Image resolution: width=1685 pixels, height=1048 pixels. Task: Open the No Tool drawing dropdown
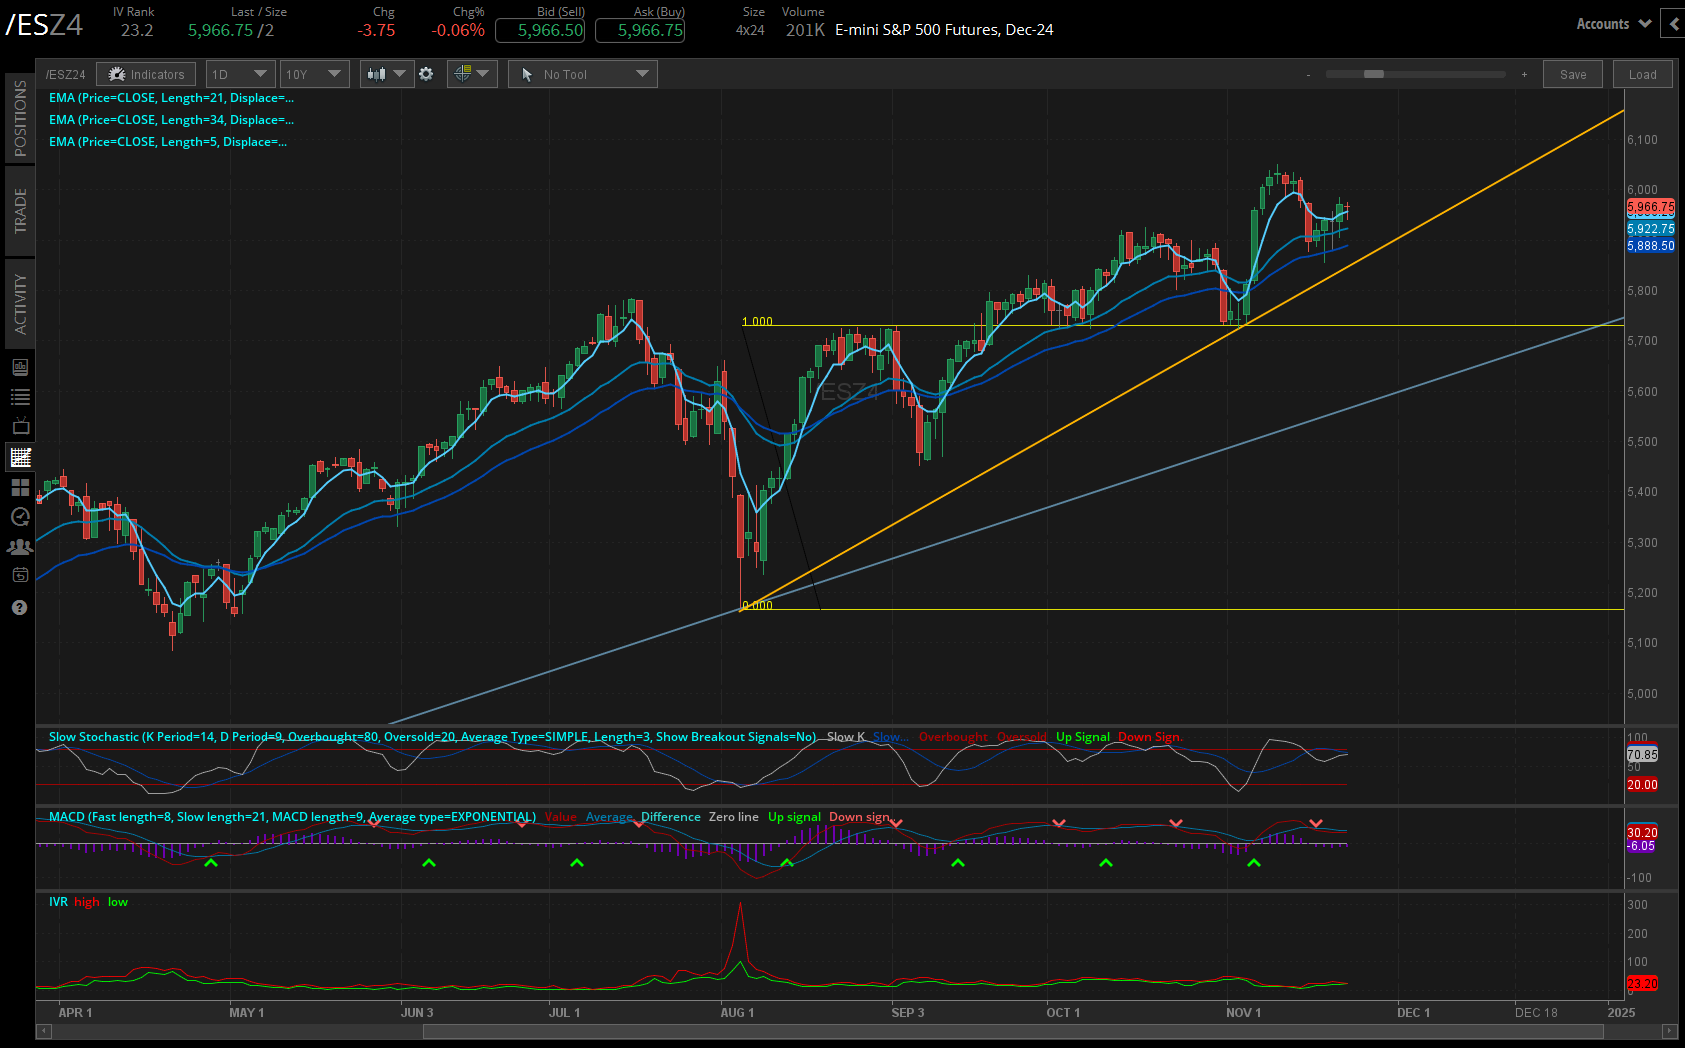[582, 73]
